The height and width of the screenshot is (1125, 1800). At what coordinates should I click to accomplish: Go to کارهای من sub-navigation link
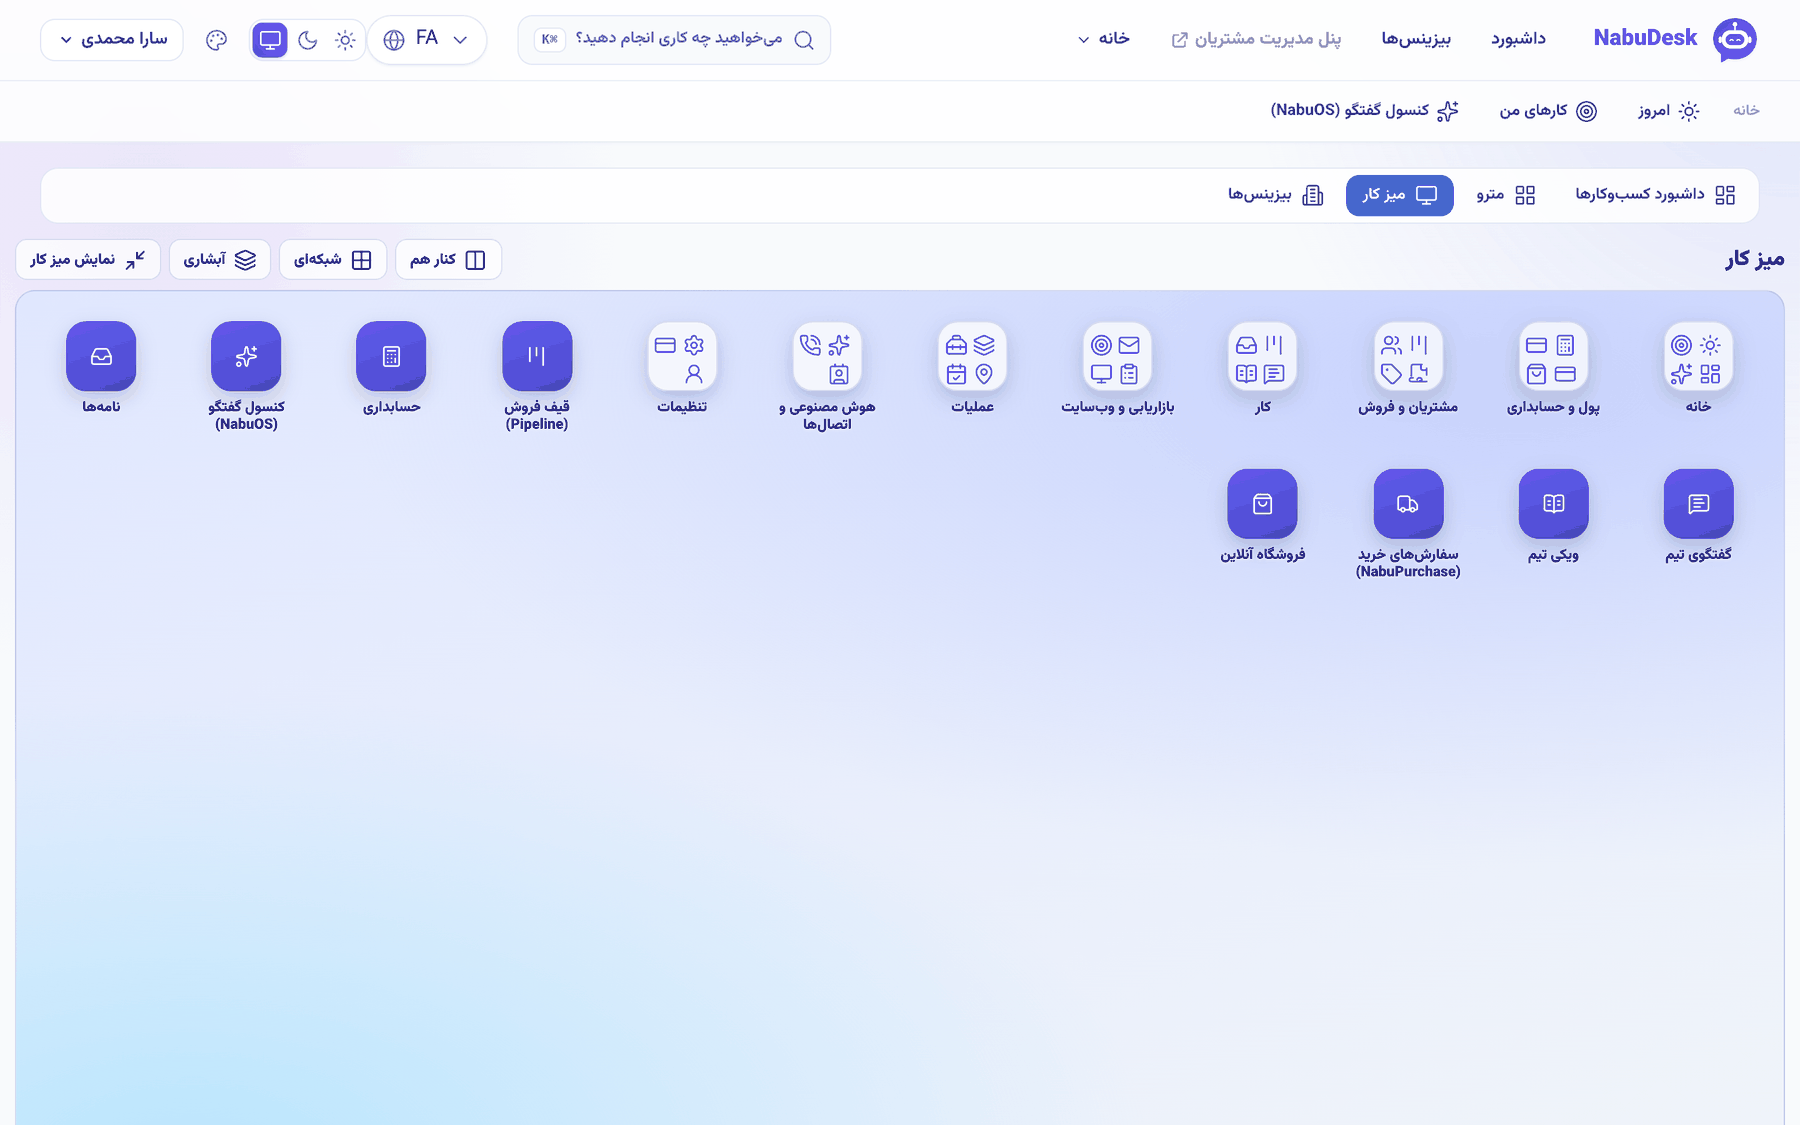click(1548, 111)
